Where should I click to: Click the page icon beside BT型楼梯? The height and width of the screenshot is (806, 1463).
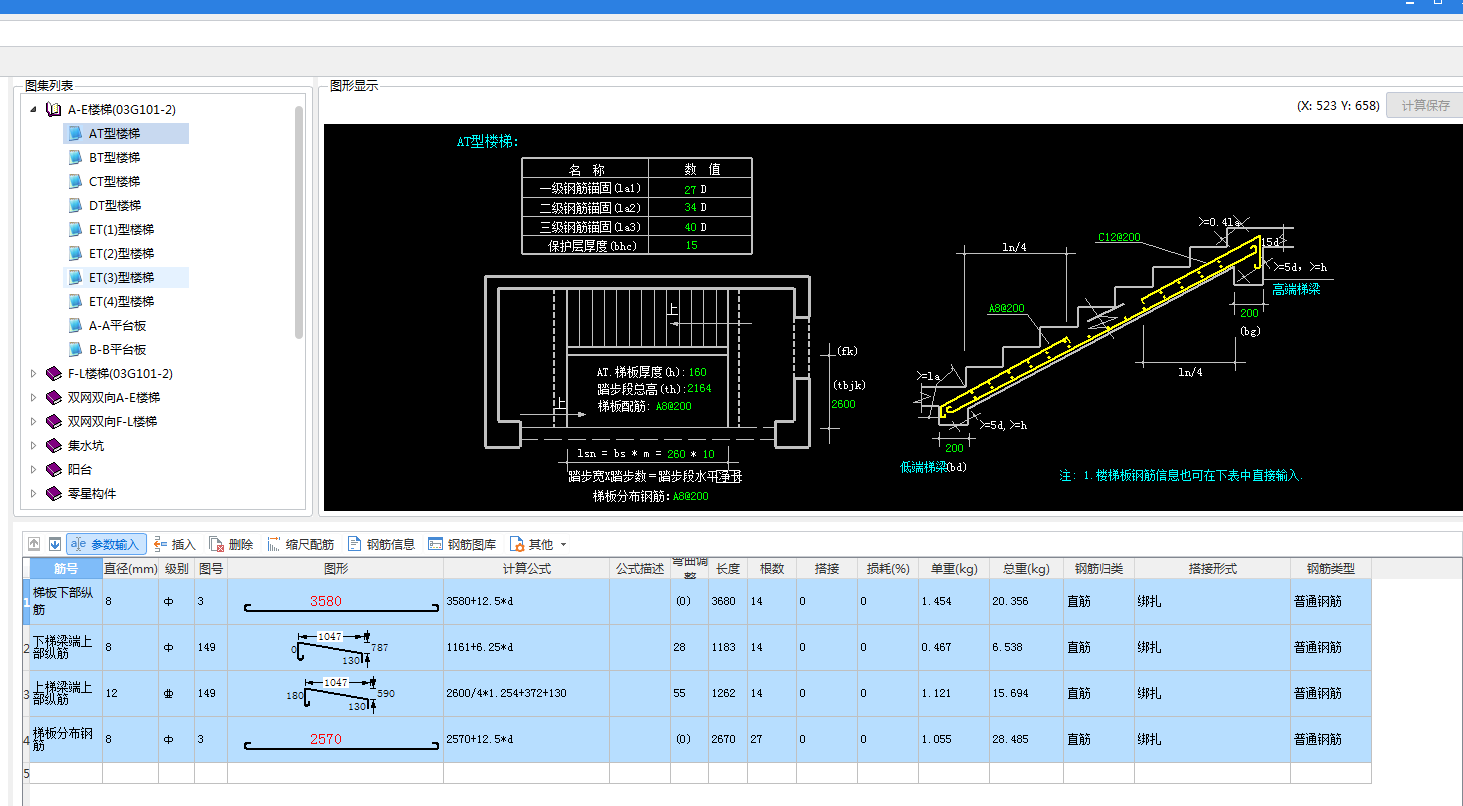point(75,158)
